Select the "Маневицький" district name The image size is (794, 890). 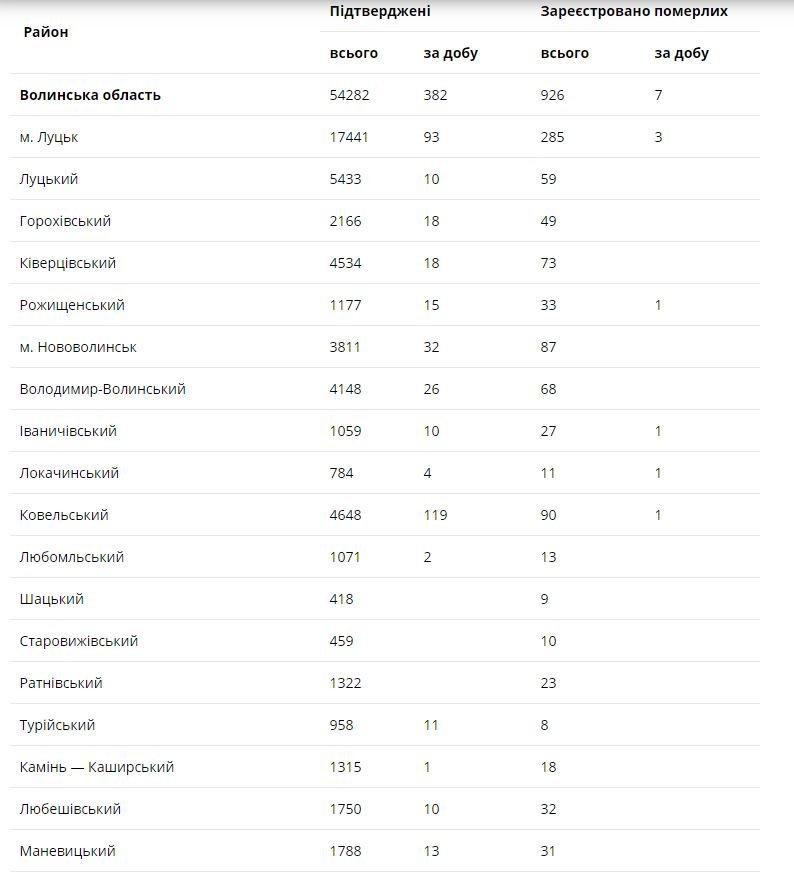(x=67, y=851)
